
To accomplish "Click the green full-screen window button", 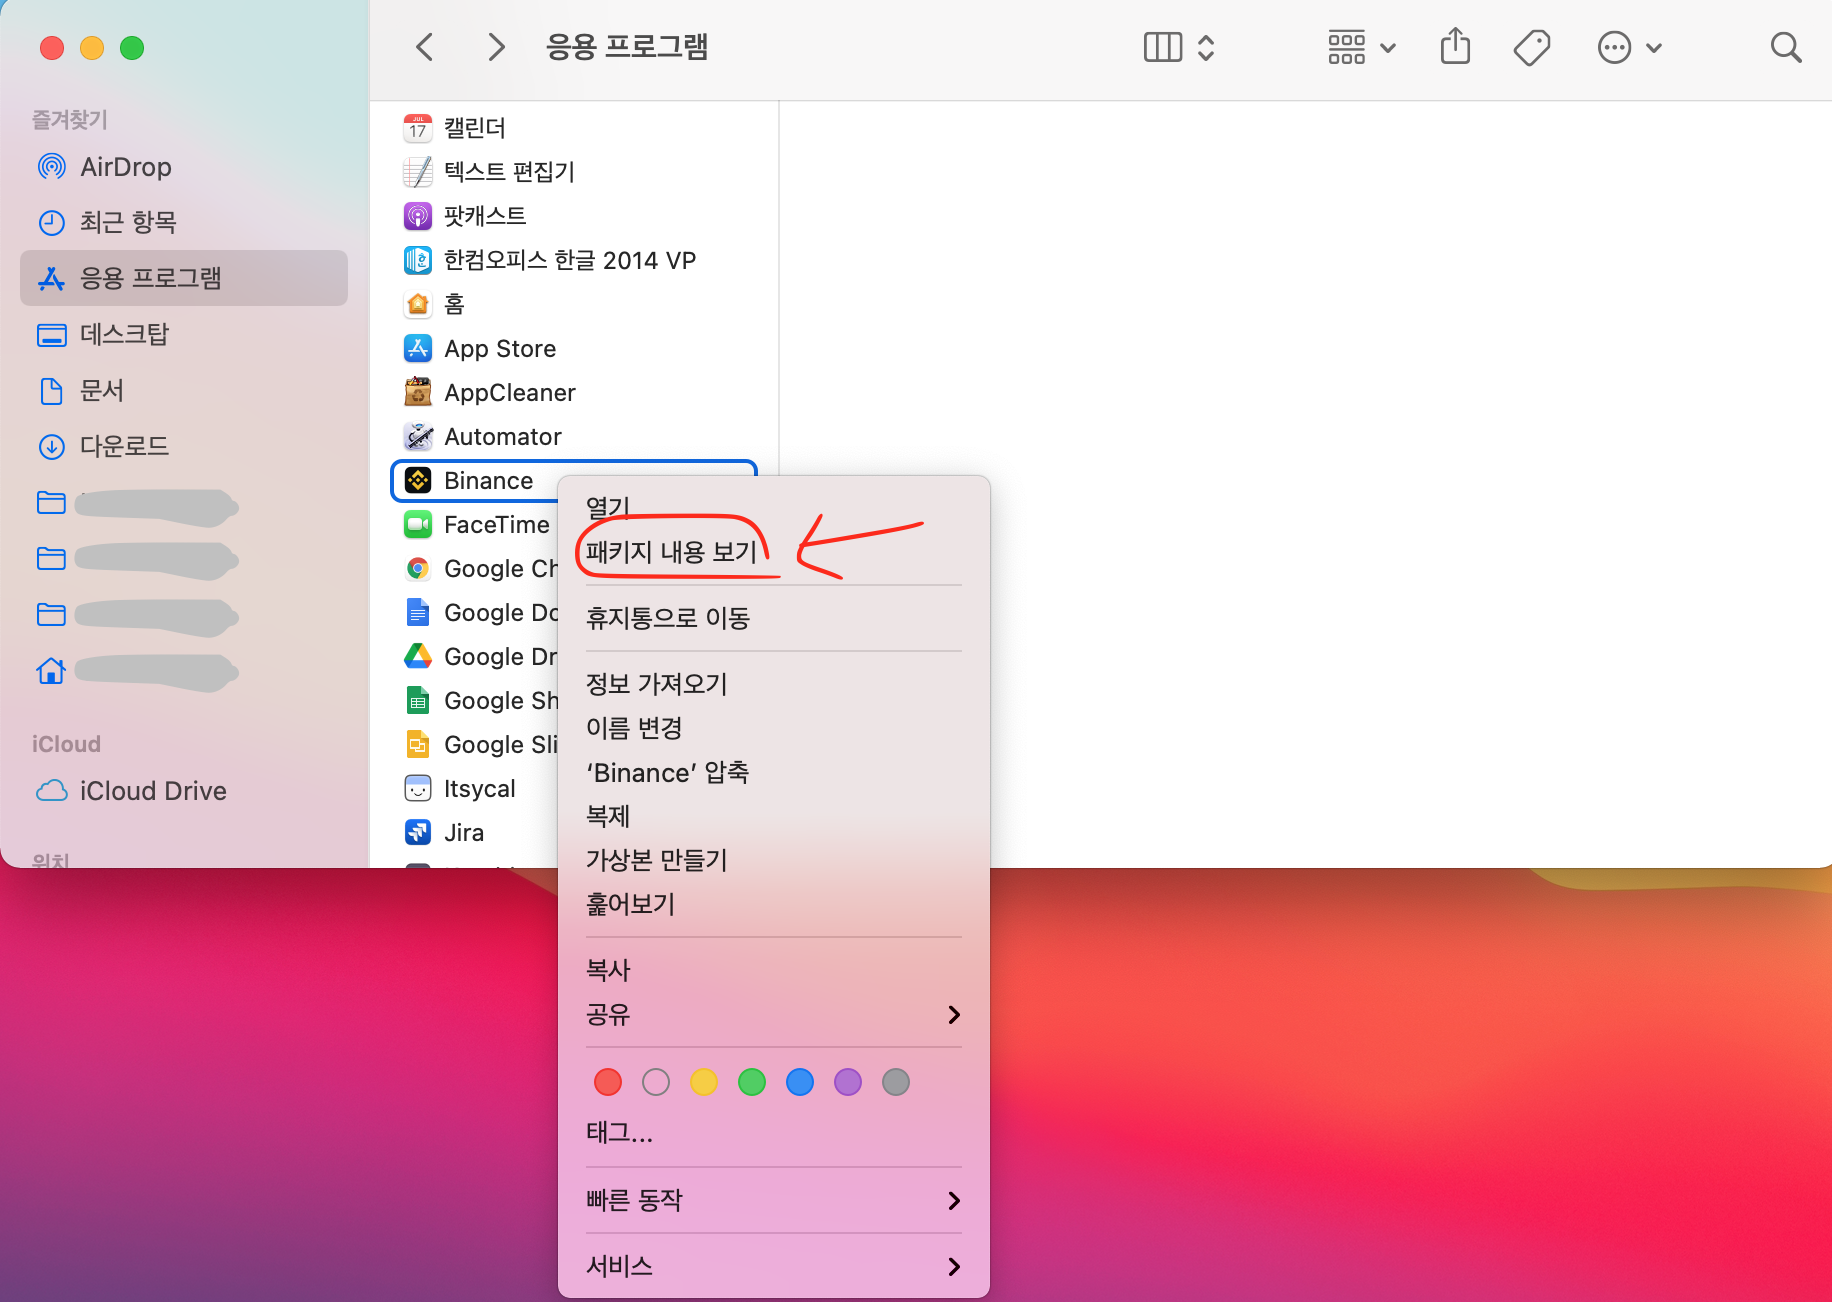I will point(132,48).
